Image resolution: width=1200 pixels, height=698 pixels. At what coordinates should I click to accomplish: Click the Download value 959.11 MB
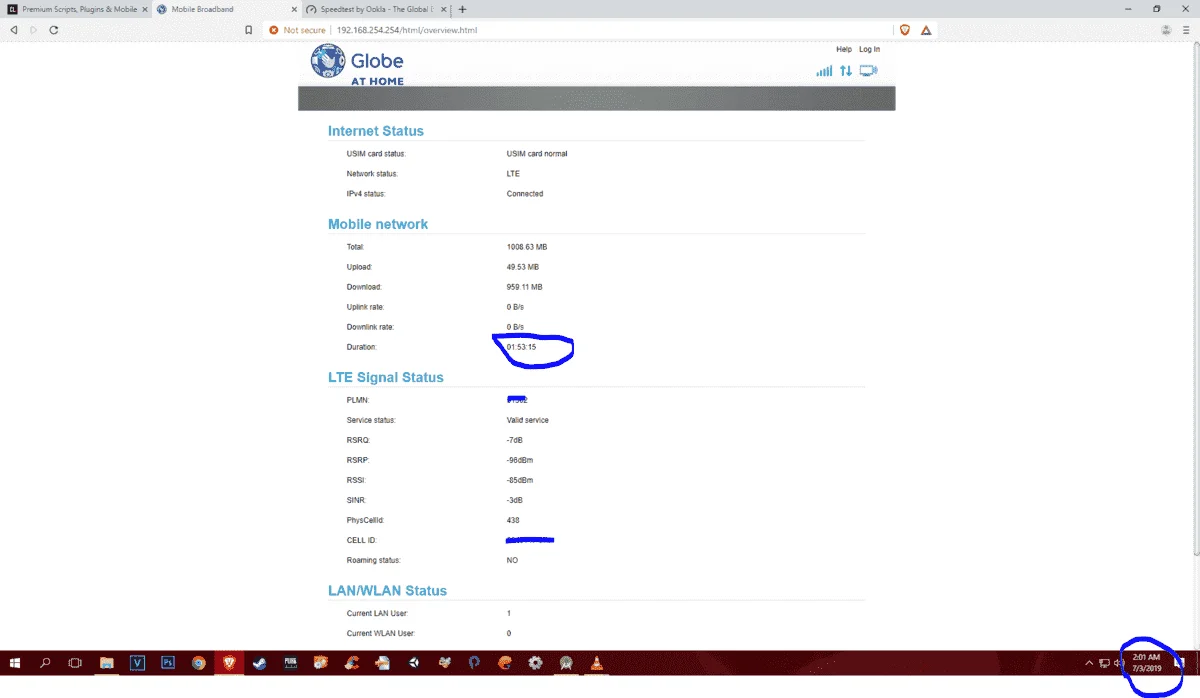tap(525, 287)
